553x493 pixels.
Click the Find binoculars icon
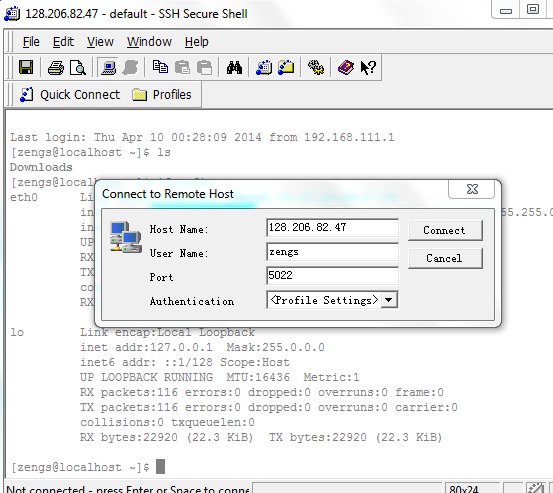click(x=234, y=67)
